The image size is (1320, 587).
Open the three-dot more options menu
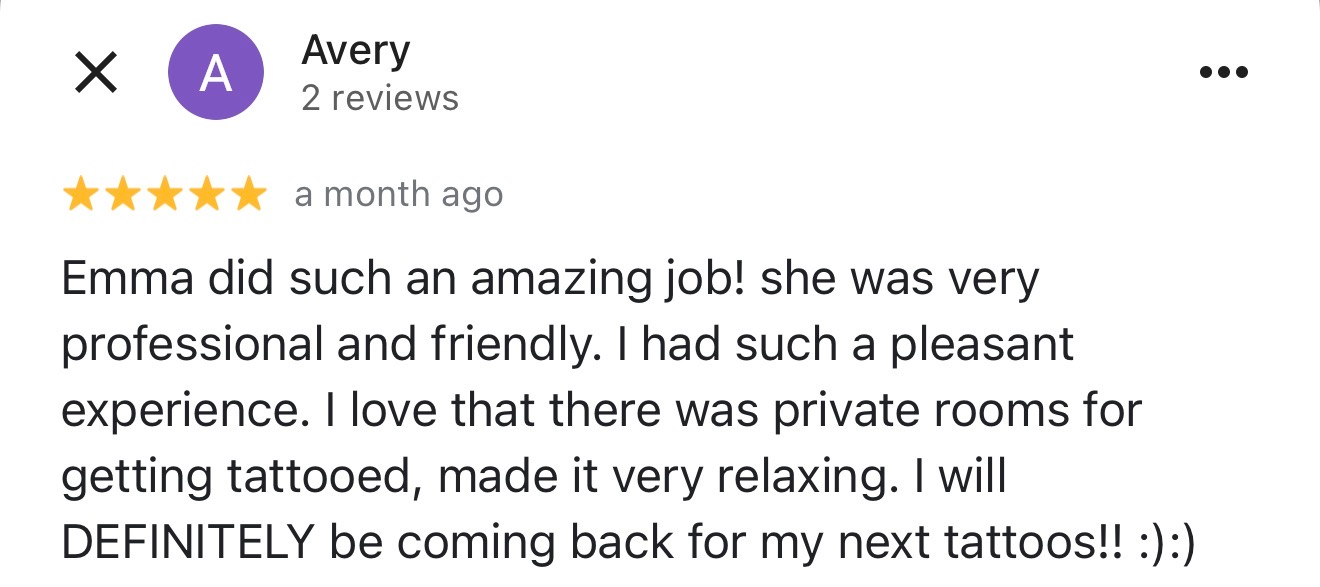1224,73
